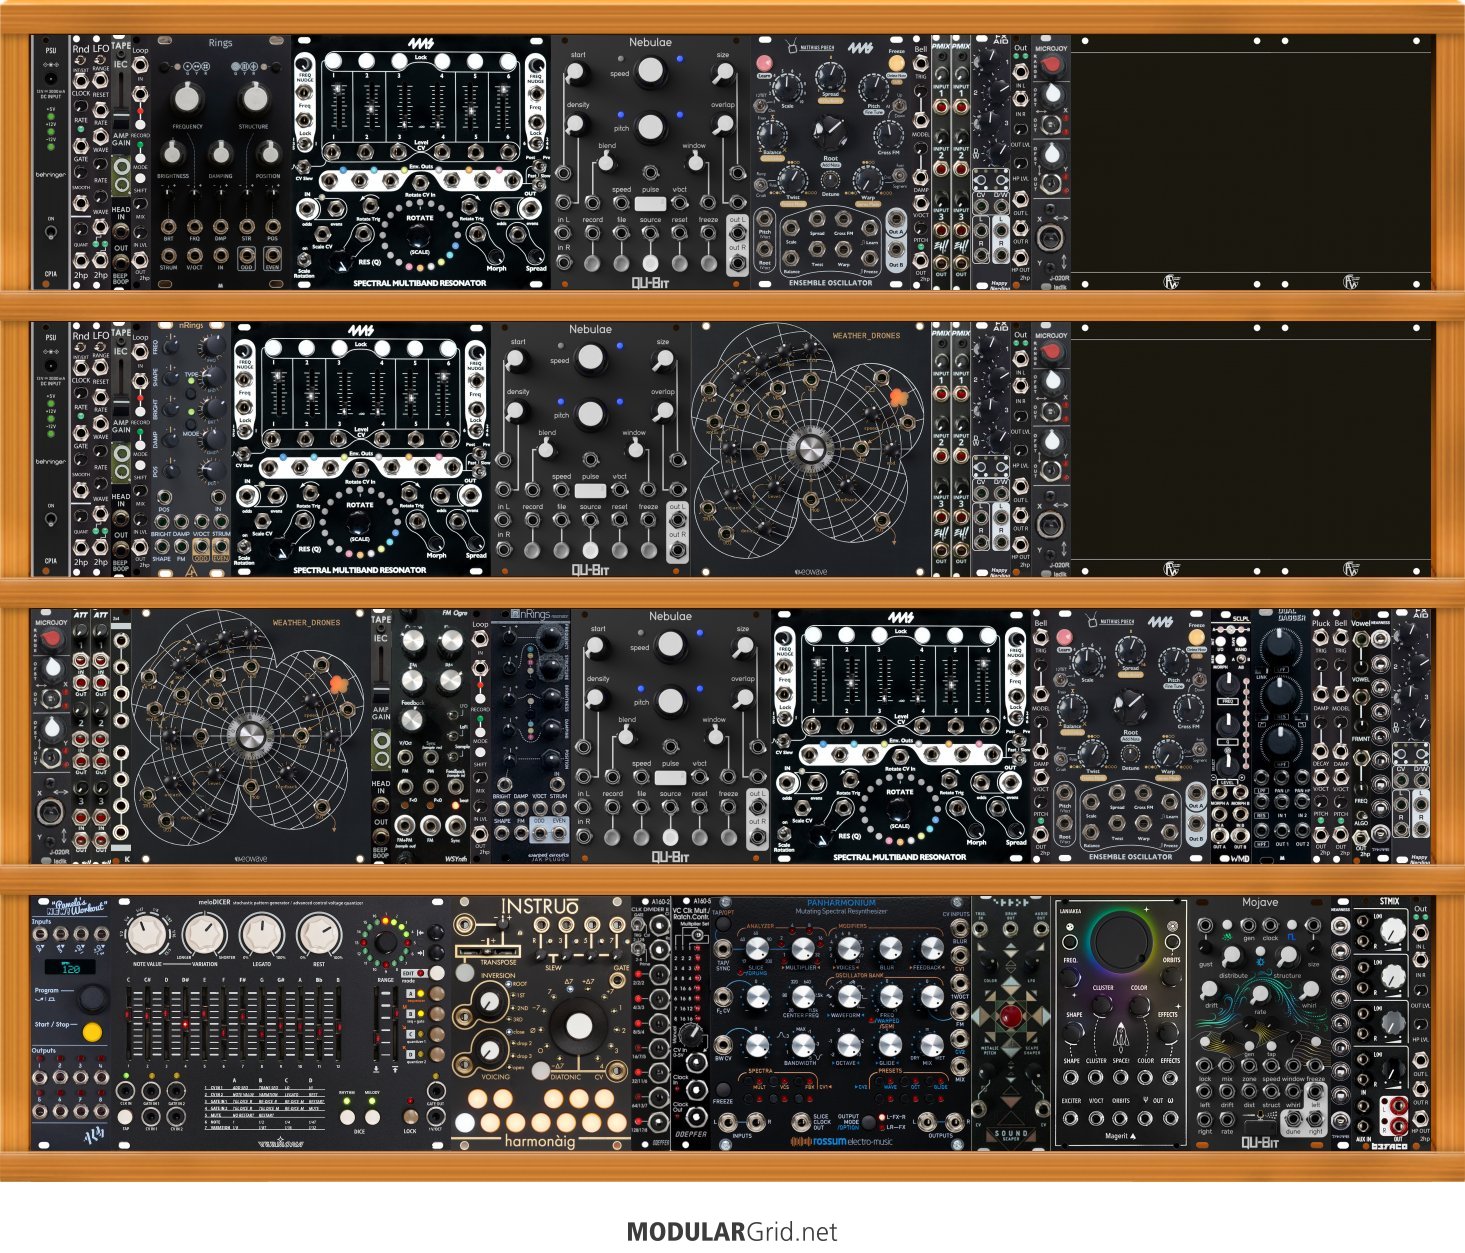Click the meloDICER NOTE VALUE knob
Screen dimensions: 1465x1253
point(147,935)
